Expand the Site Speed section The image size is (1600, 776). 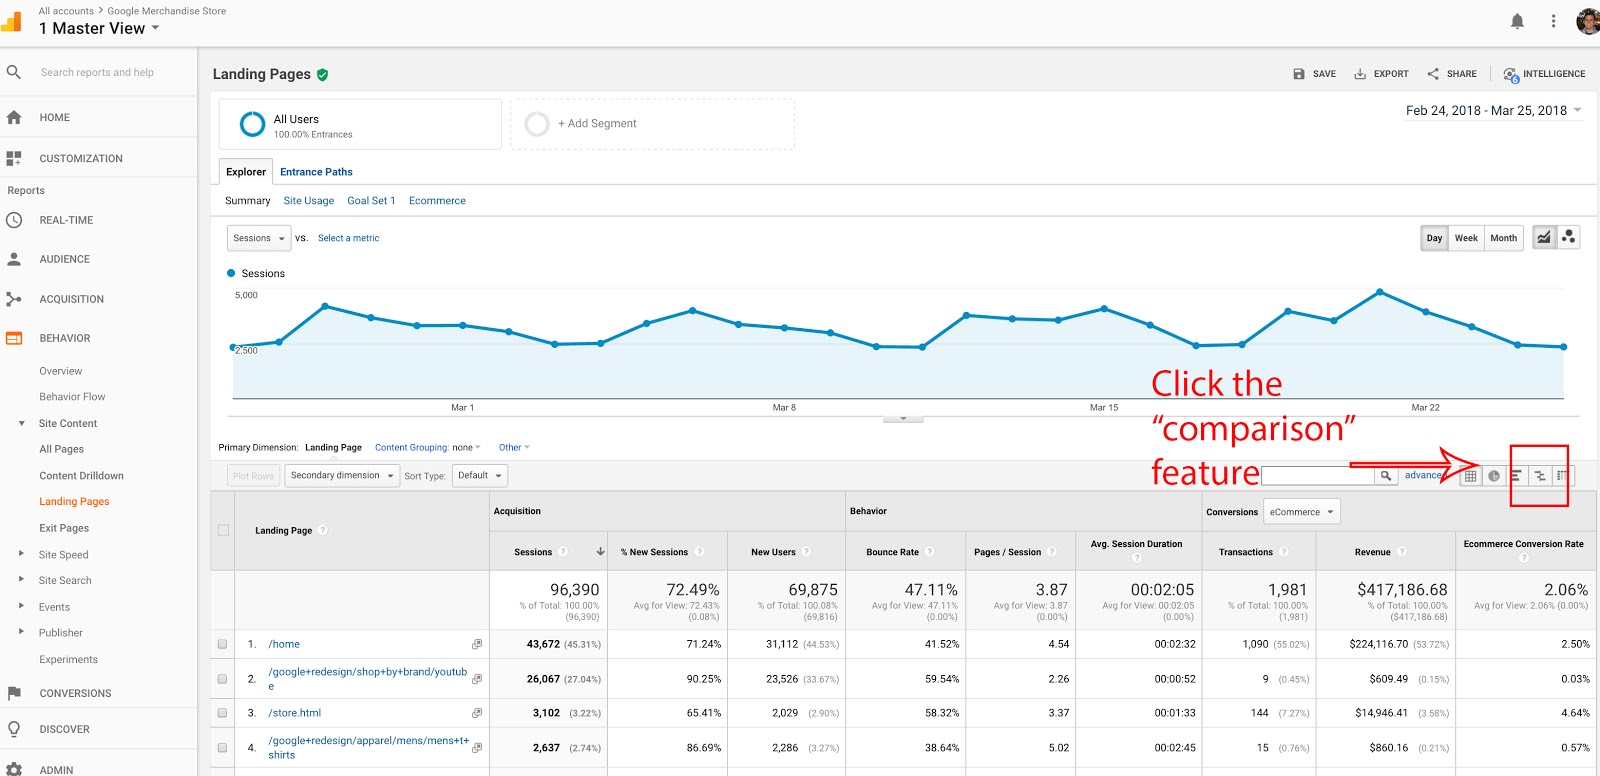pyautogui.click(x=21, y=553)
